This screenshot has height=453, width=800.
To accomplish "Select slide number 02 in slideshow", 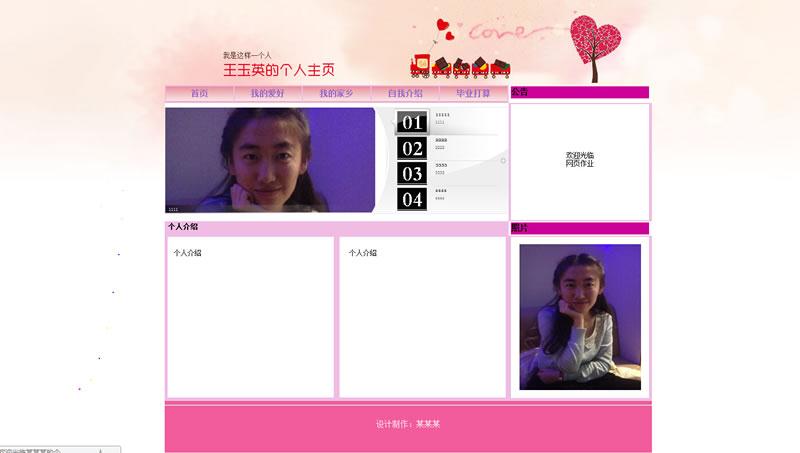I will tap(412, 149).
